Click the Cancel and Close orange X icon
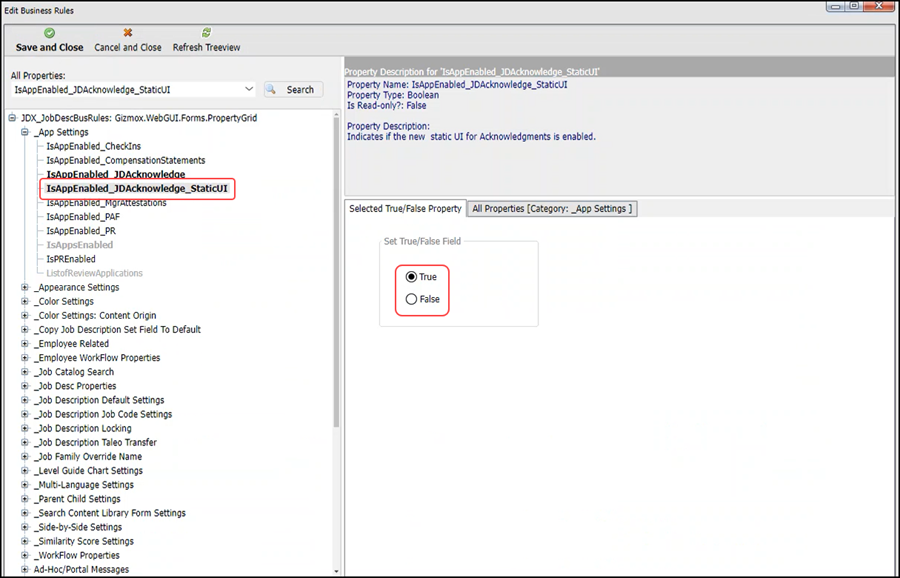The image size is (900, 578). (127, 33)
